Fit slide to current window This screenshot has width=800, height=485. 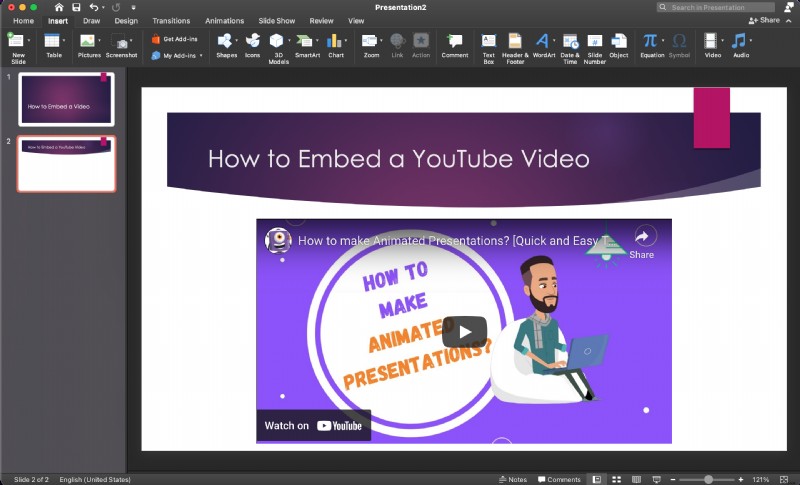point(784,479)
